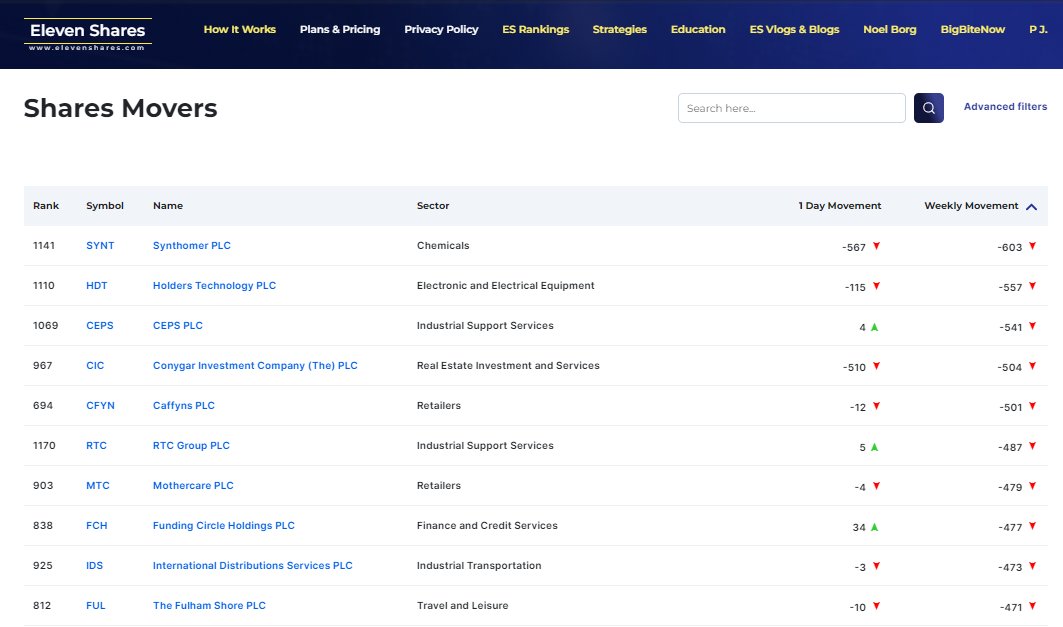Open Privacy Policy page
The height and width of the screenshot is (627, 1063).
[x=441, y=29]
